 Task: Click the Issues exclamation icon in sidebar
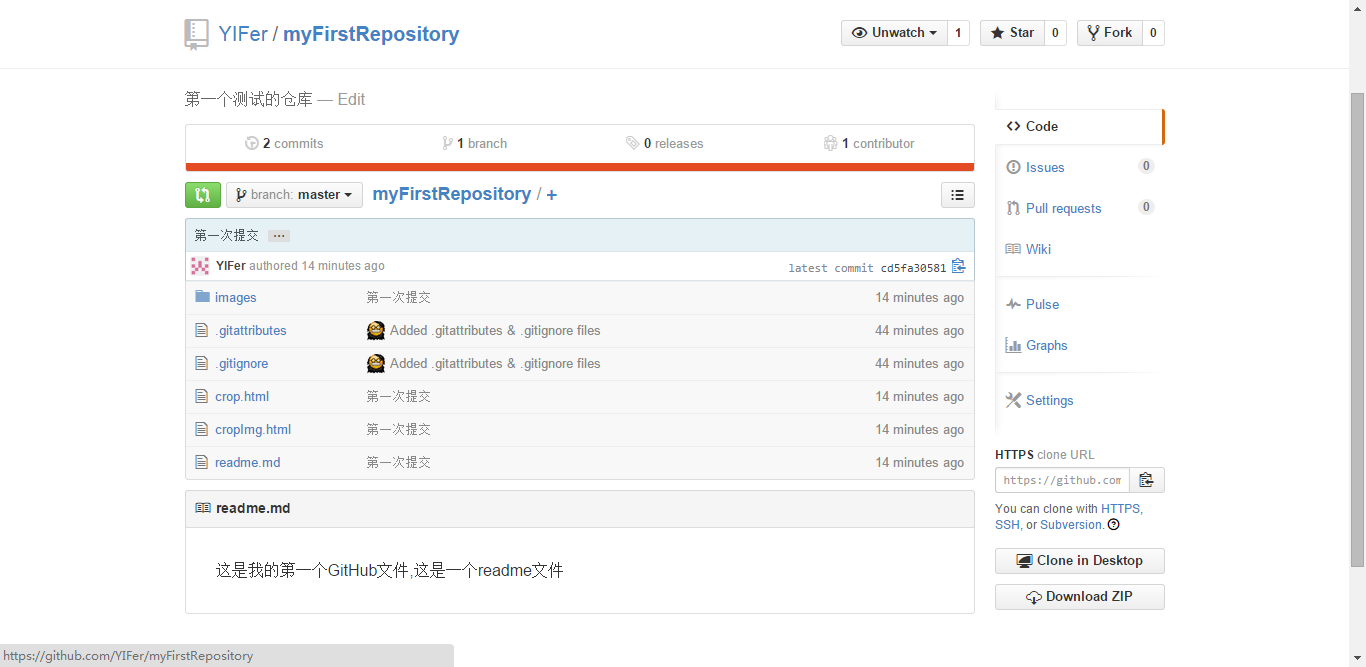pyautogui.click(x=1013, y=167)
